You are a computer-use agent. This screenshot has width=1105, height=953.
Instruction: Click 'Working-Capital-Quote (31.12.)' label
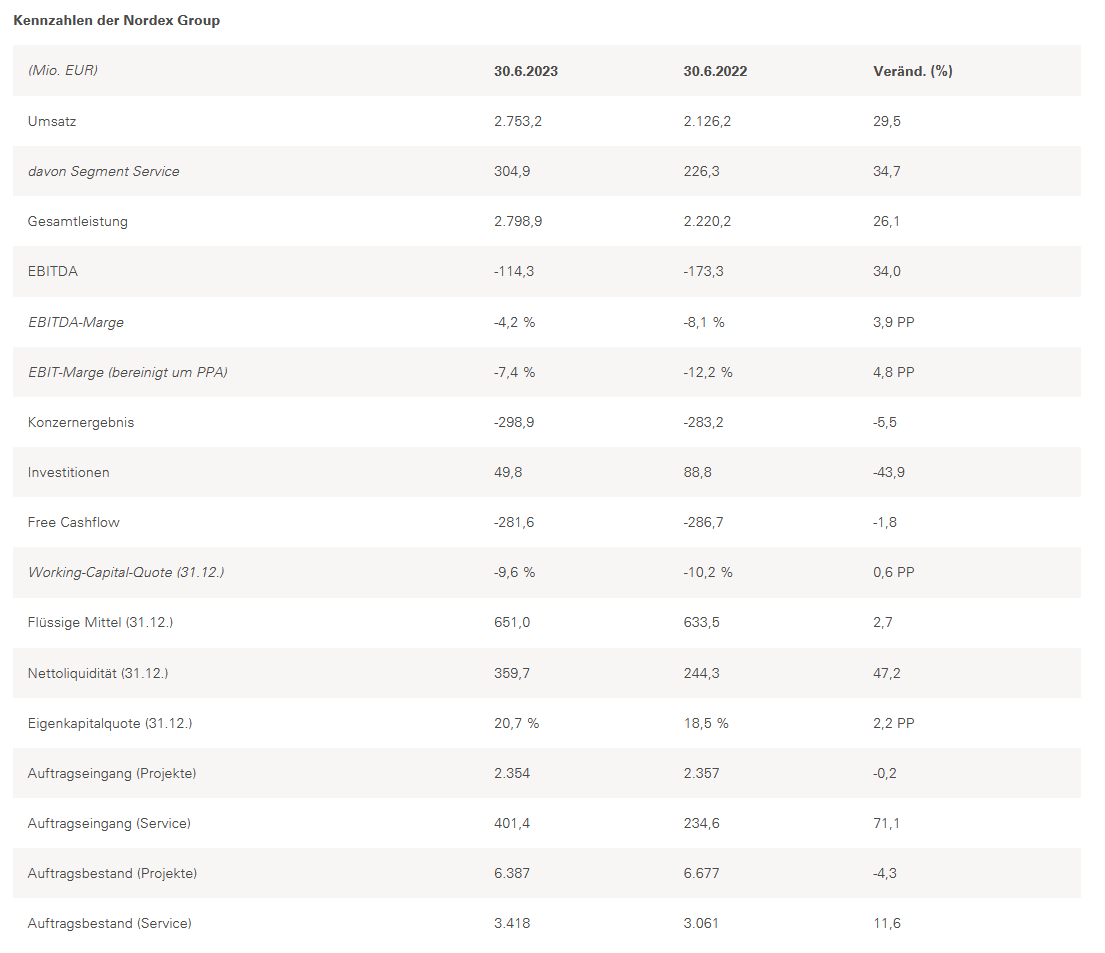126,572
